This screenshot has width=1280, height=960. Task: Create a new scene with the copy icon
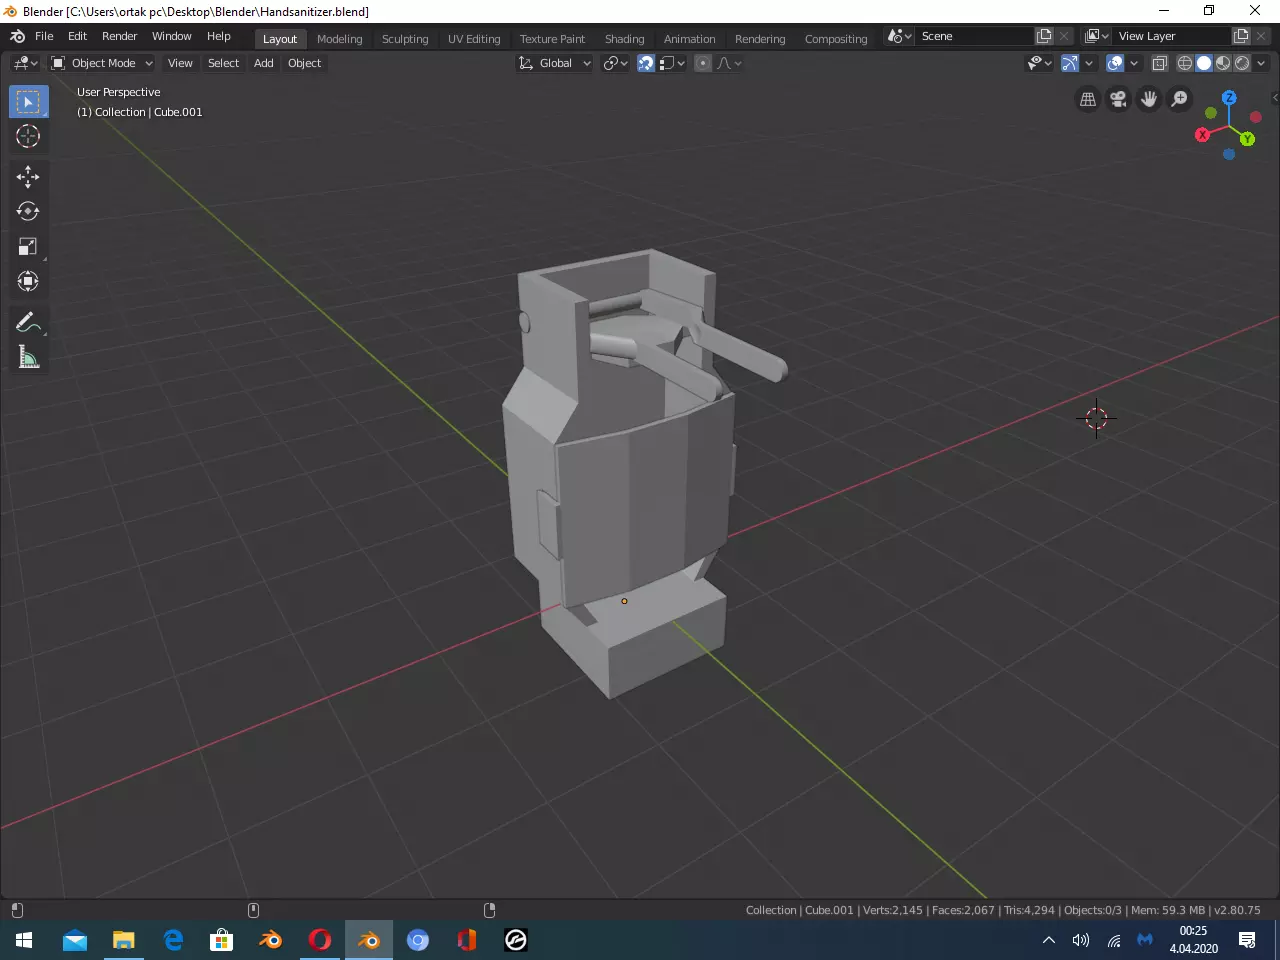(1044, 36)
